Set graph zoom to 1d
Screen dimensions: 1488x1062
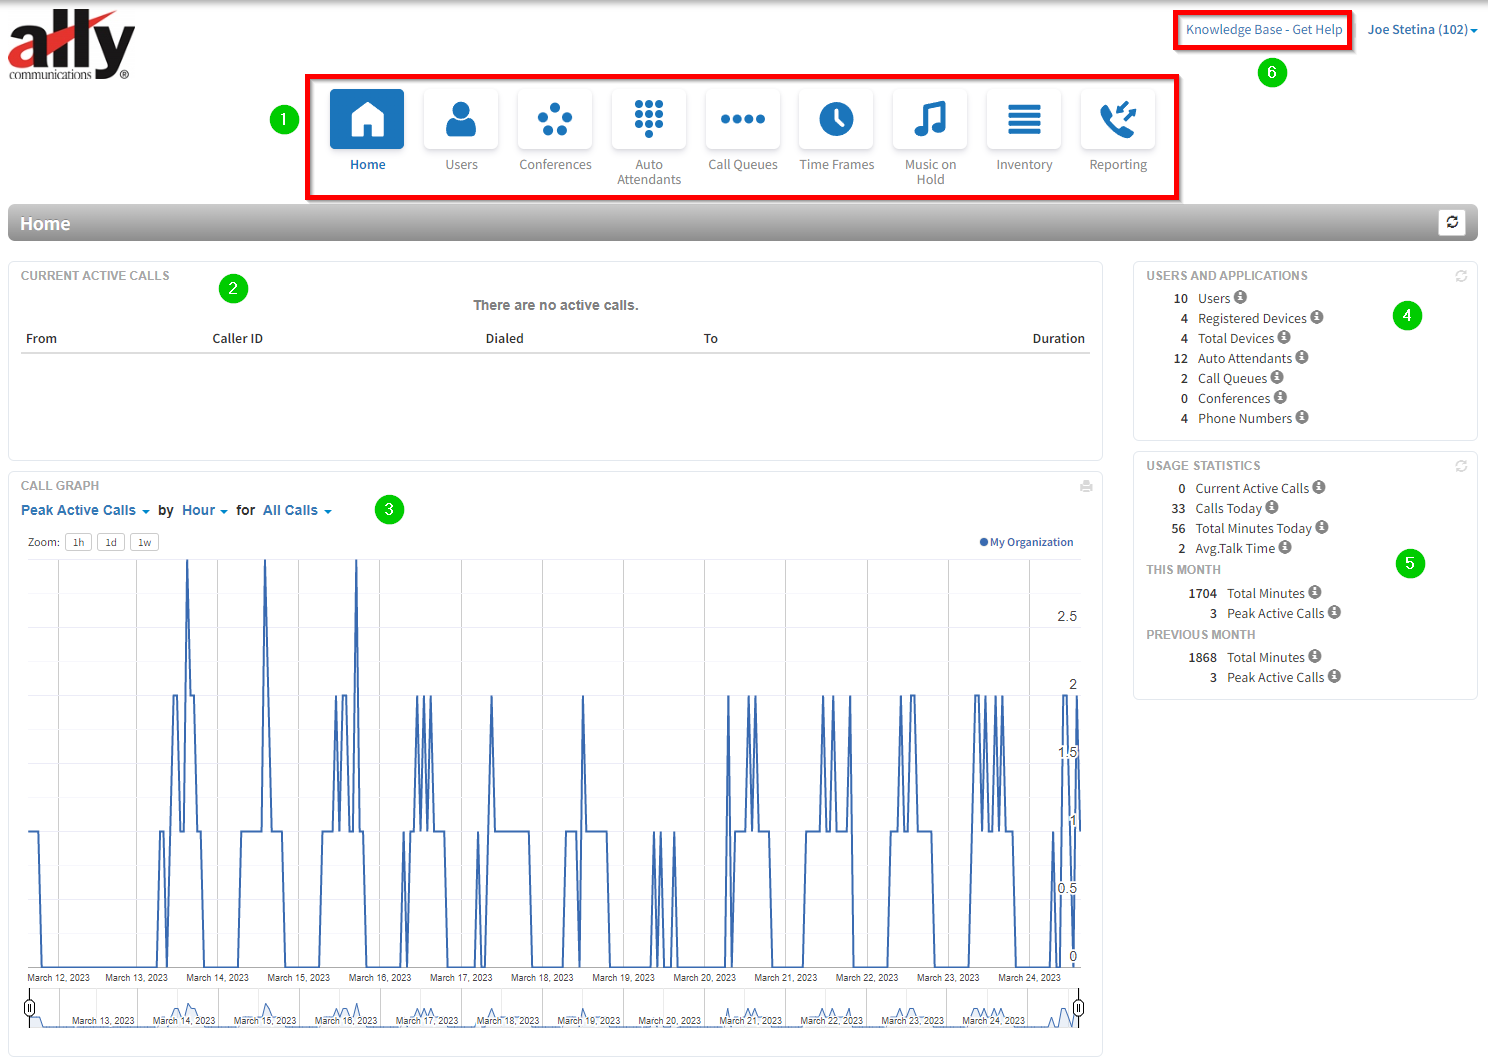111,542
